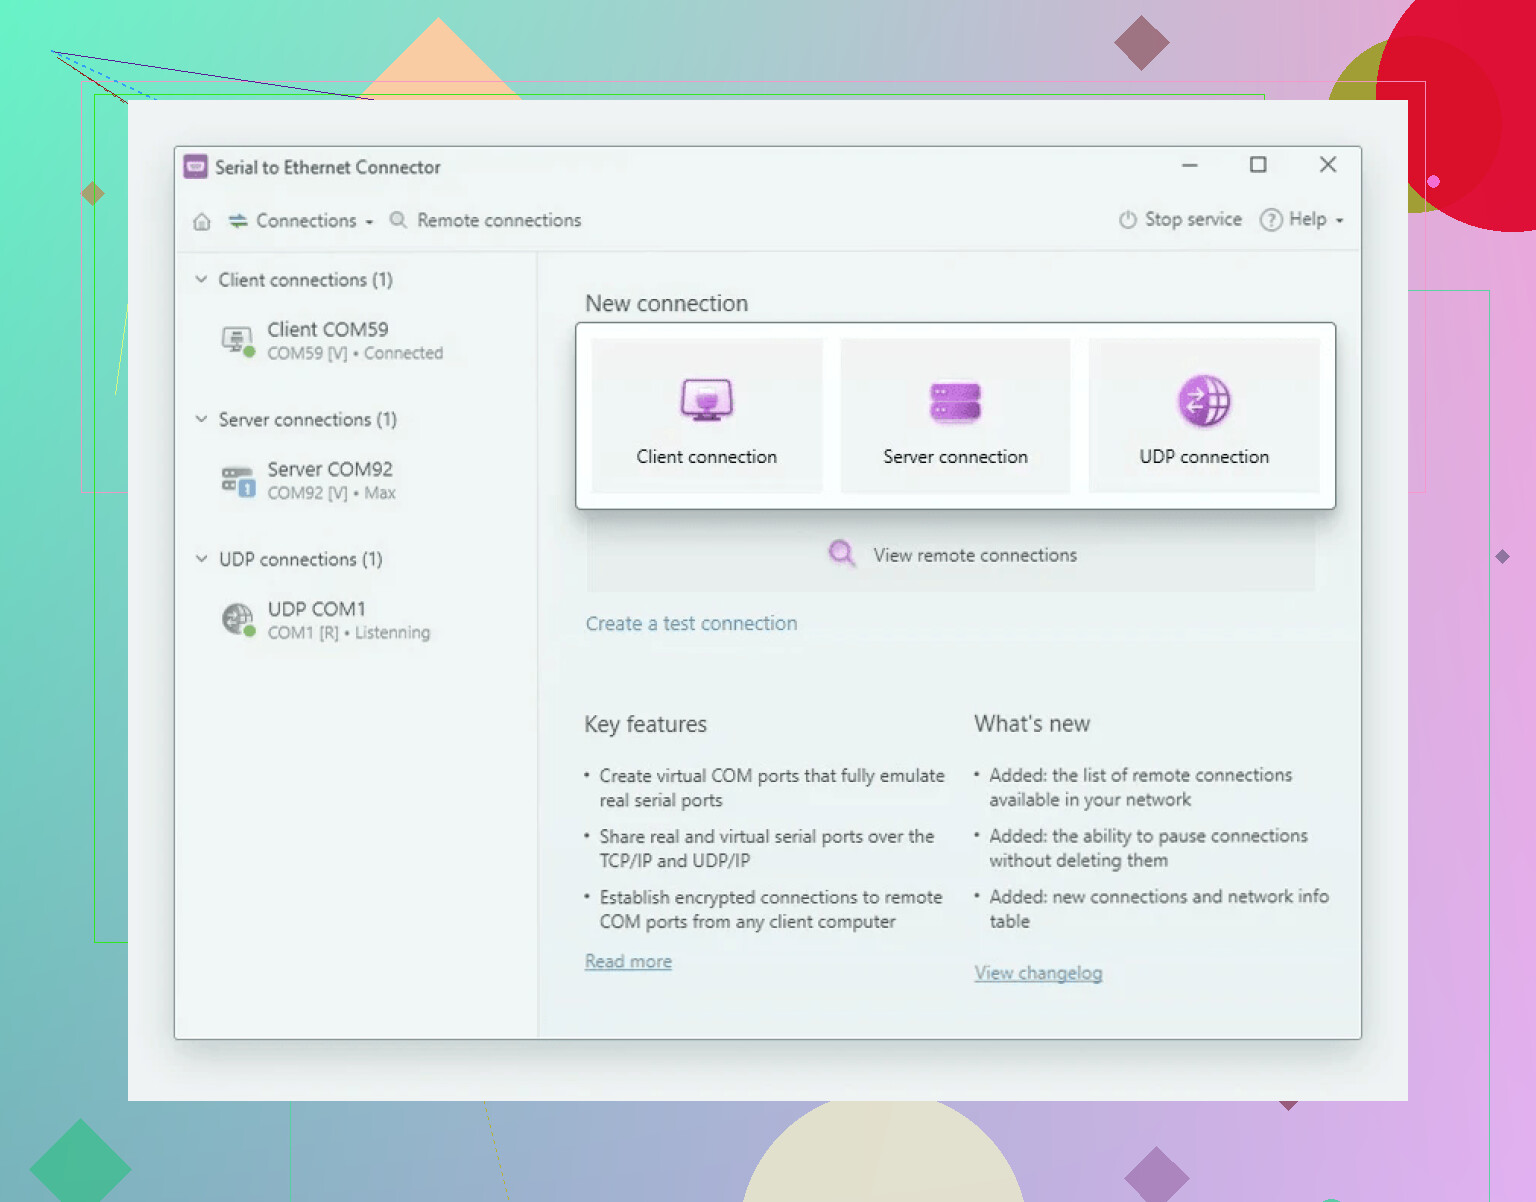Click the Home icon in toolbar
This screenshot has width=1536, height=1202.
click(202, 221)
